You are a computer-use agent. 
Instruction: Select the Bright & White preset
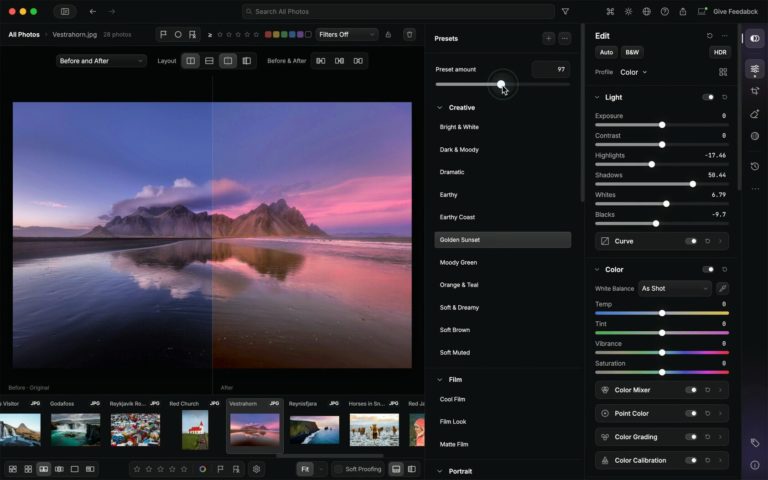pos(459,127)
